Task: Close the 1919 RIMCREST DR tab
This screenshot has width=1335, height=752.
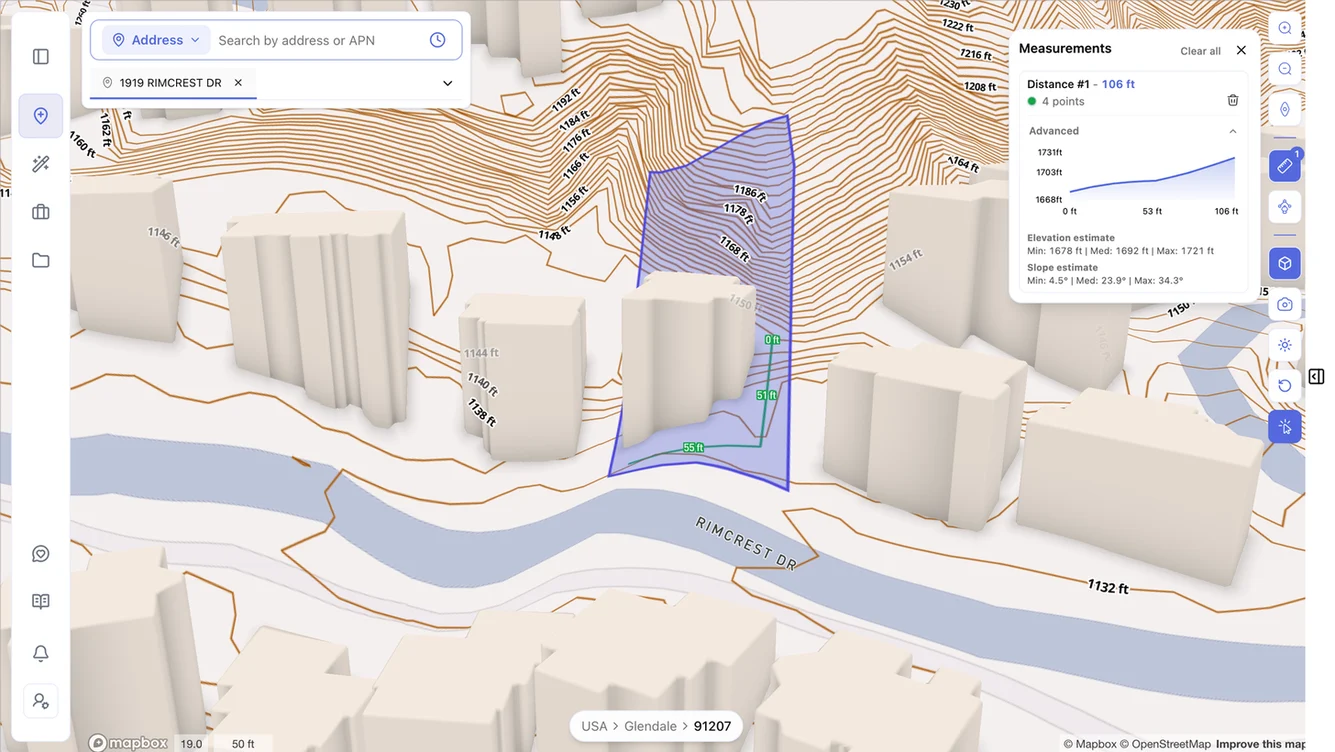Action: (238, 83)
